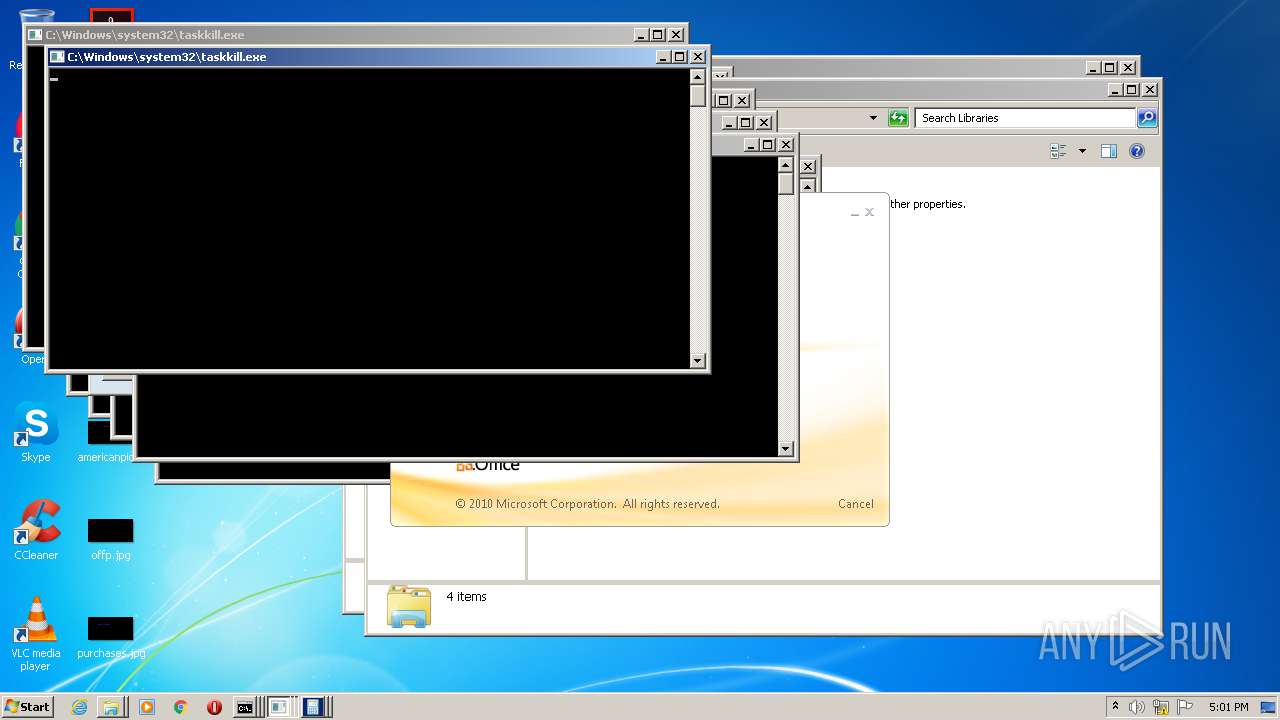Click the 5:01 PM clock
The image size is (1280, 720).
click(x=1228, y=707)
